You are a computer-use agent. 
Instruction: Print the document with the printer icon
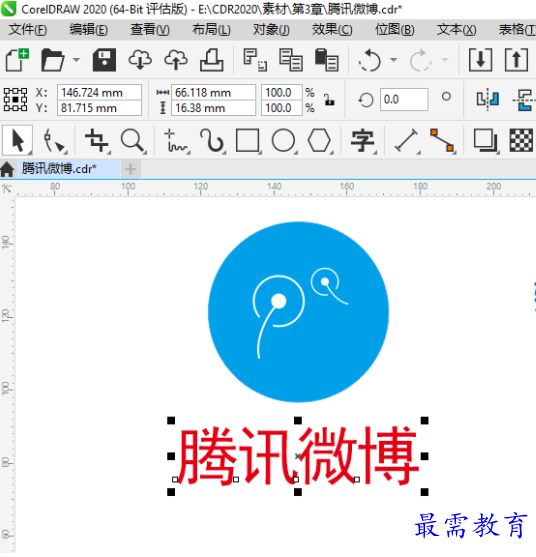tap(212, 60)
